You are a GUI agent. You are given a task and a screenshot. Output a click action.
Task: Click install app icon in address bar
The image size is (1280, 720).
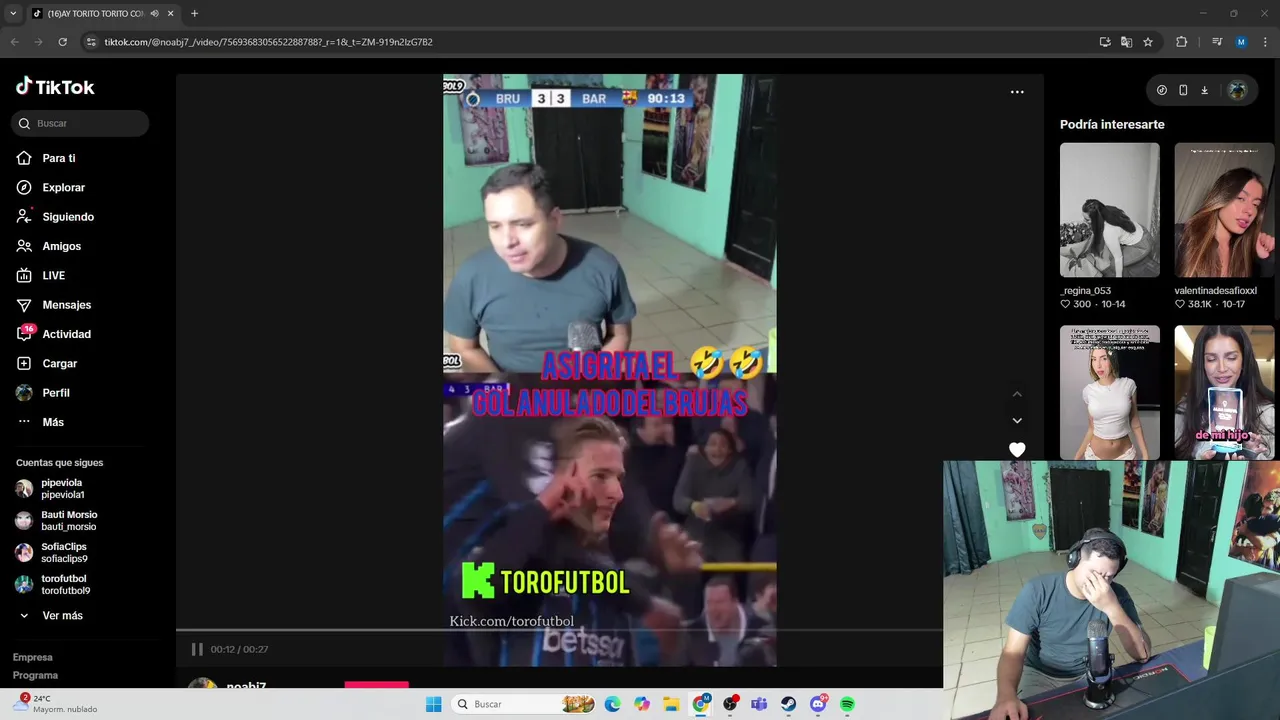[1105, 42]
